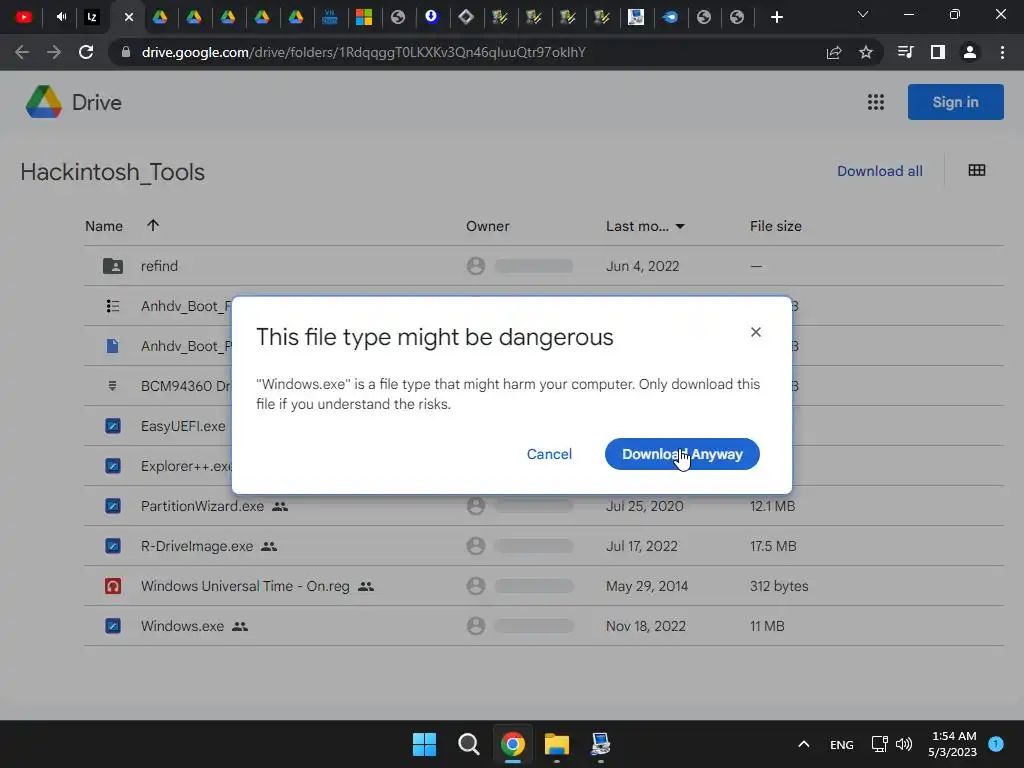This screenshot has width=1024, height=768.
Task: Click the Sign in button
Action: pos(955,102)
